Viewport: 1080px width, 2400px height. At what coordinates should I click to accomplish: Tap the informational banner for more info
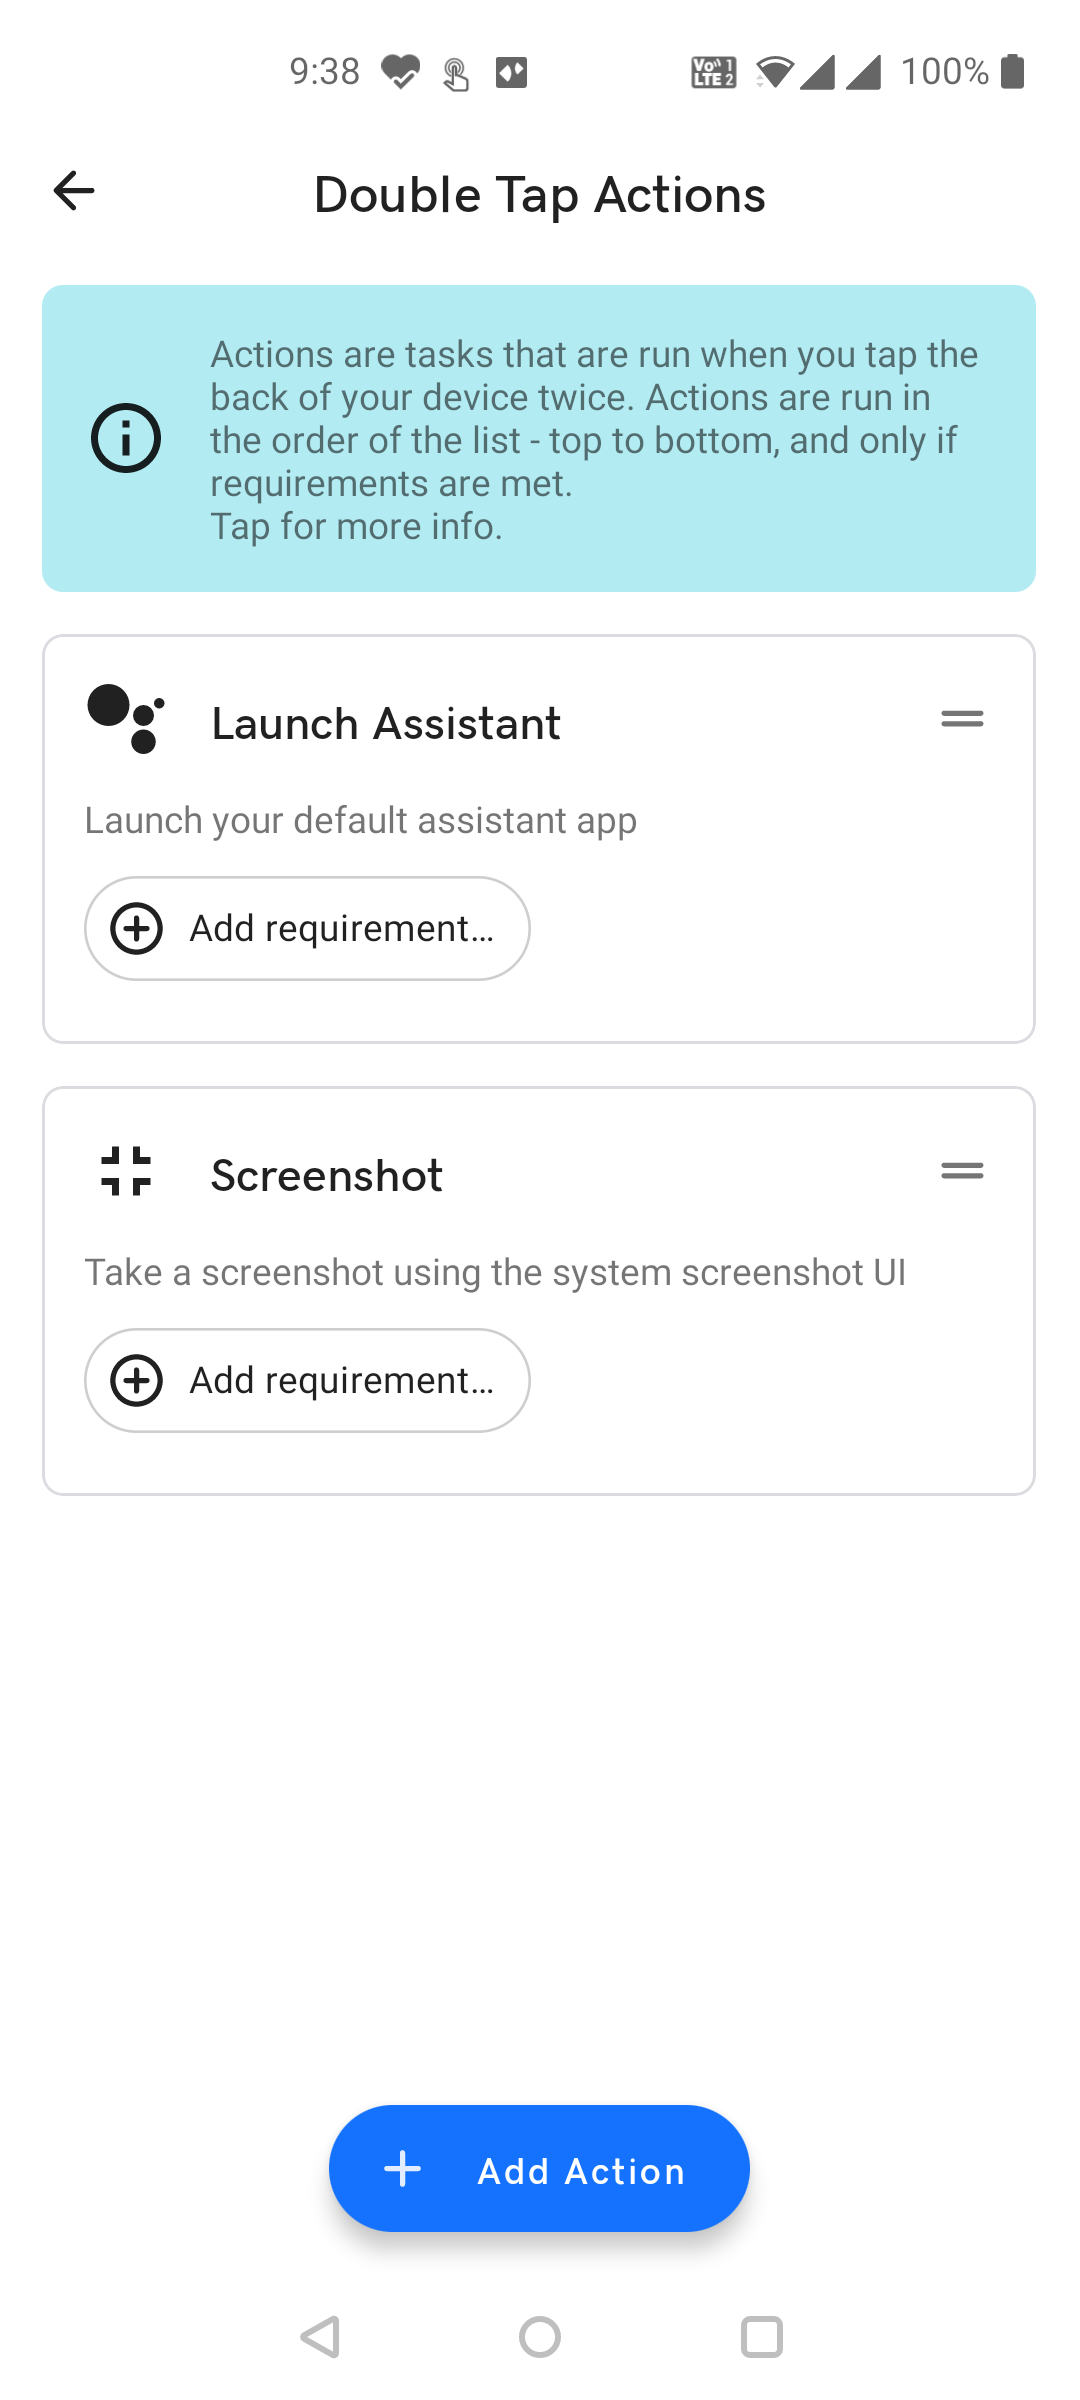(540, 437)
